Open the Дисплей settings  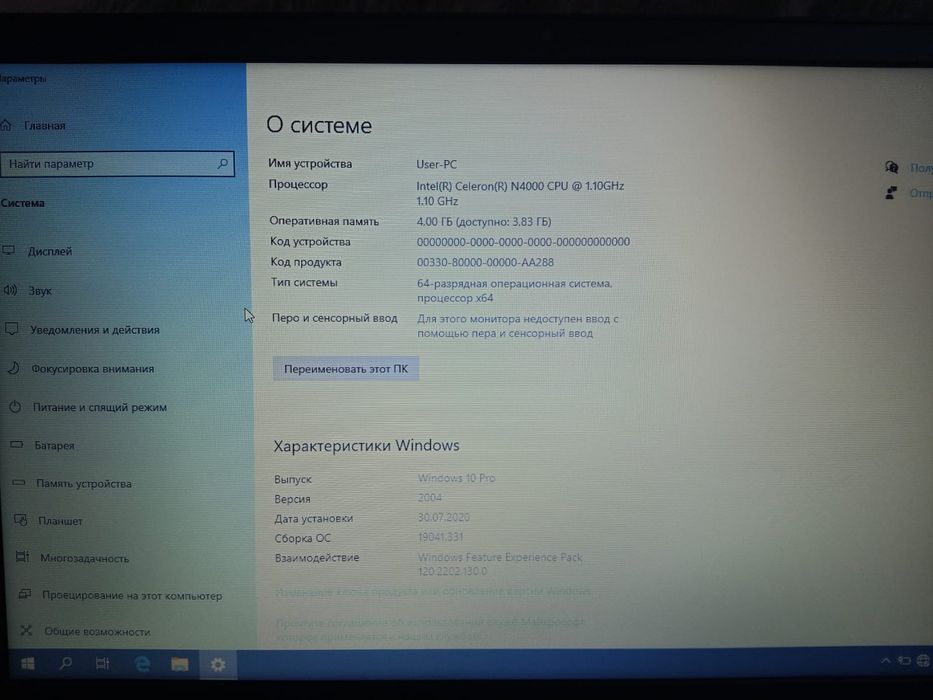[x=50, y=251]
